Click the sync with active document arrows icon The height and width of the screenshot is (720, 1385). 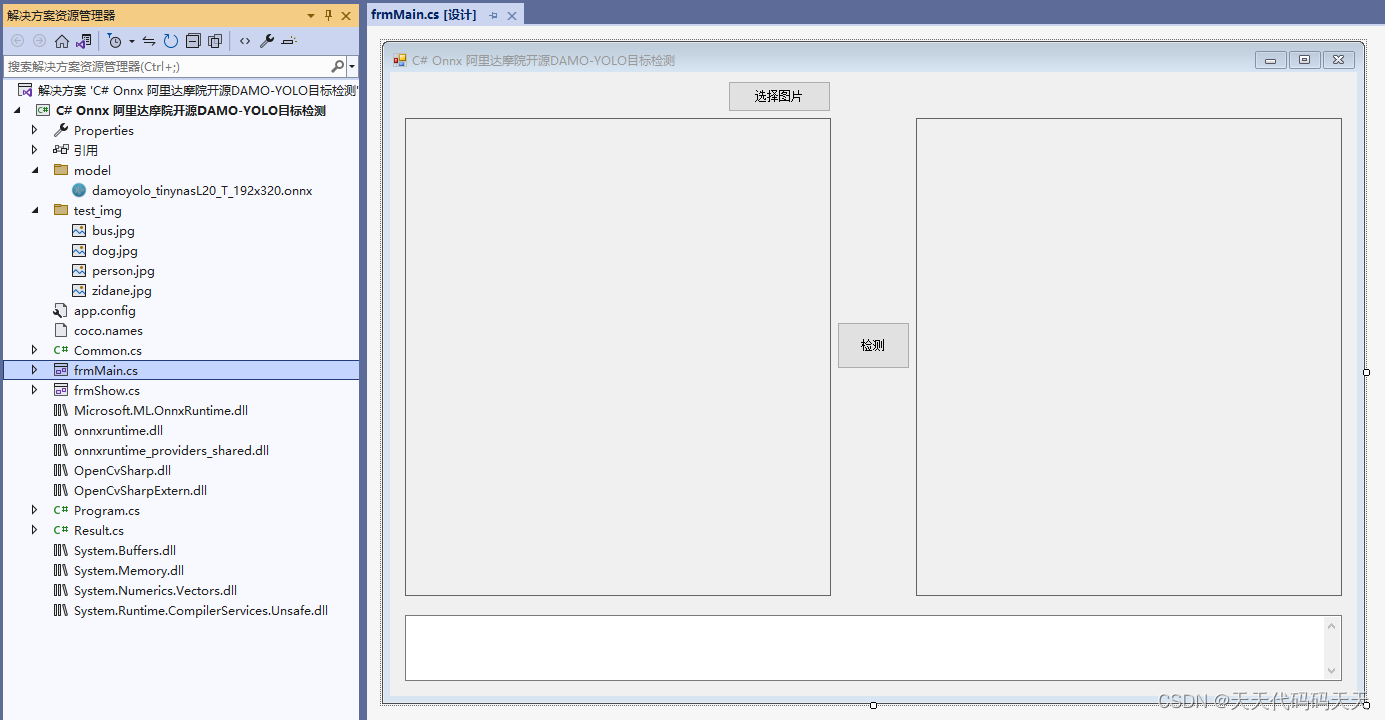pos(149,41)
